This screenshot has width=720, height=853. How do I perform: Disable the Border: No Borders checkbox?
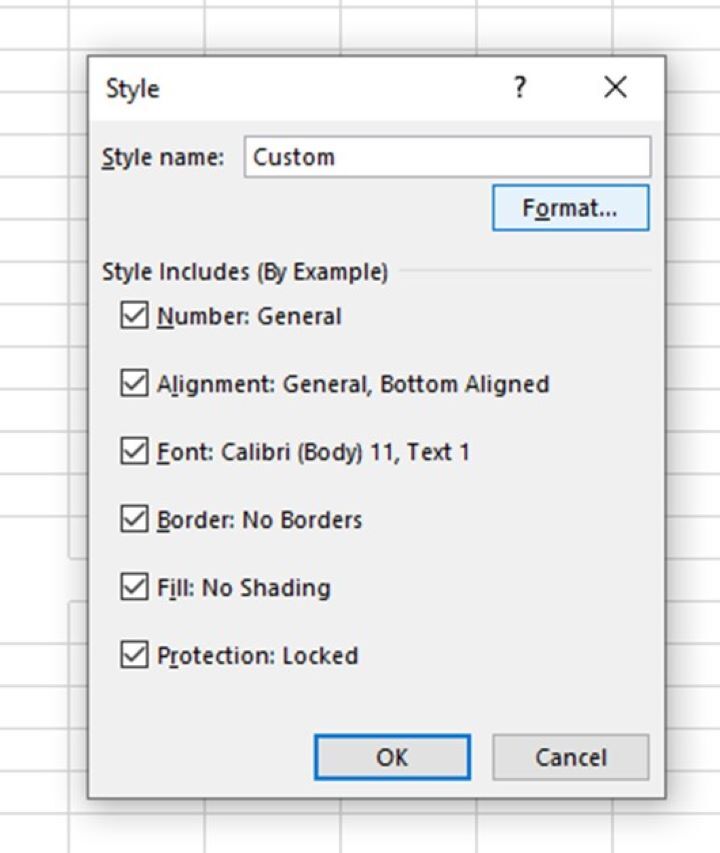point(133,520)
